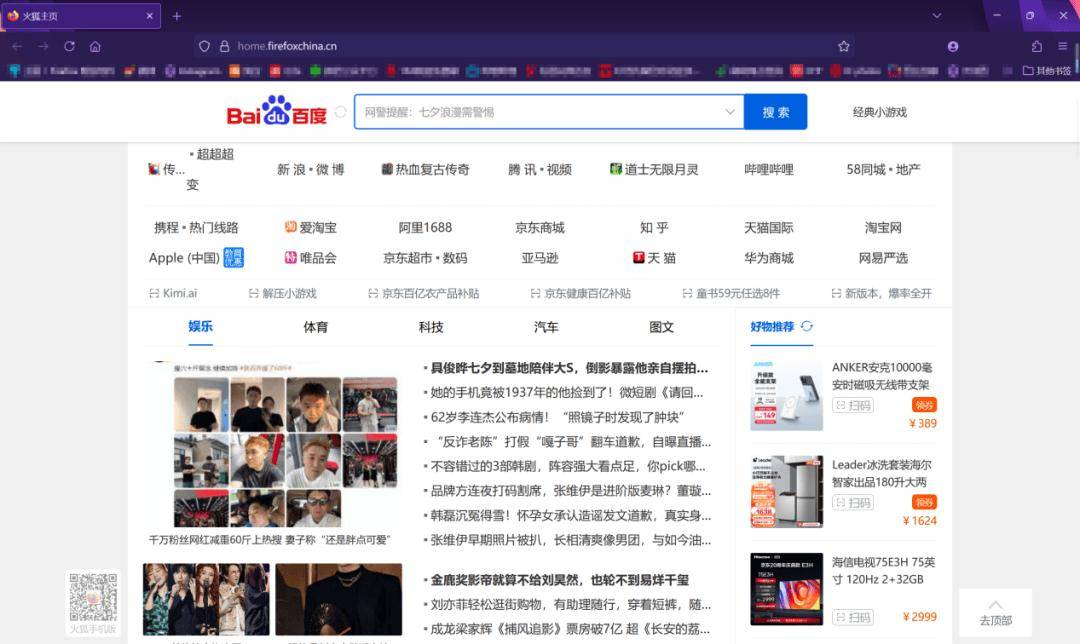The height and width of the screenshot is (644, 1080).
Task: Bookmark this page with the star icon
Action: tap(843, 46)
